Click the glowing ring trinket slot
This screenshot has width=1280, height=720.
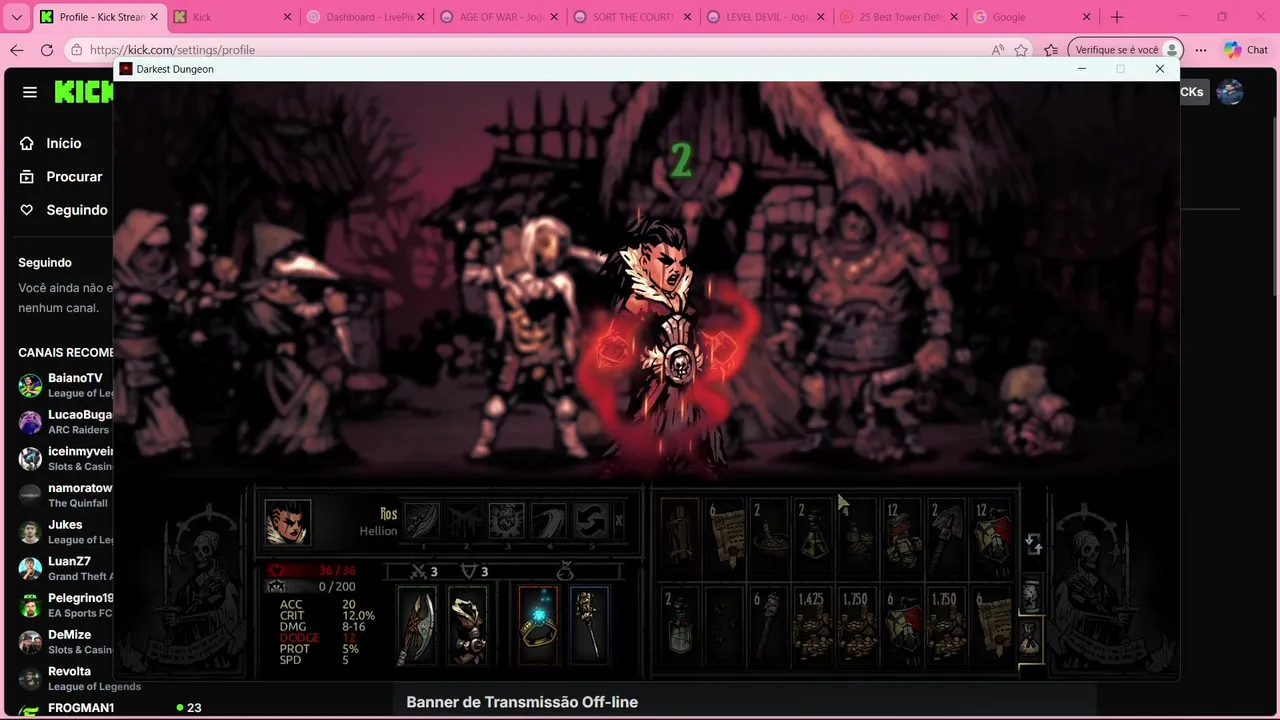(538, 626)
